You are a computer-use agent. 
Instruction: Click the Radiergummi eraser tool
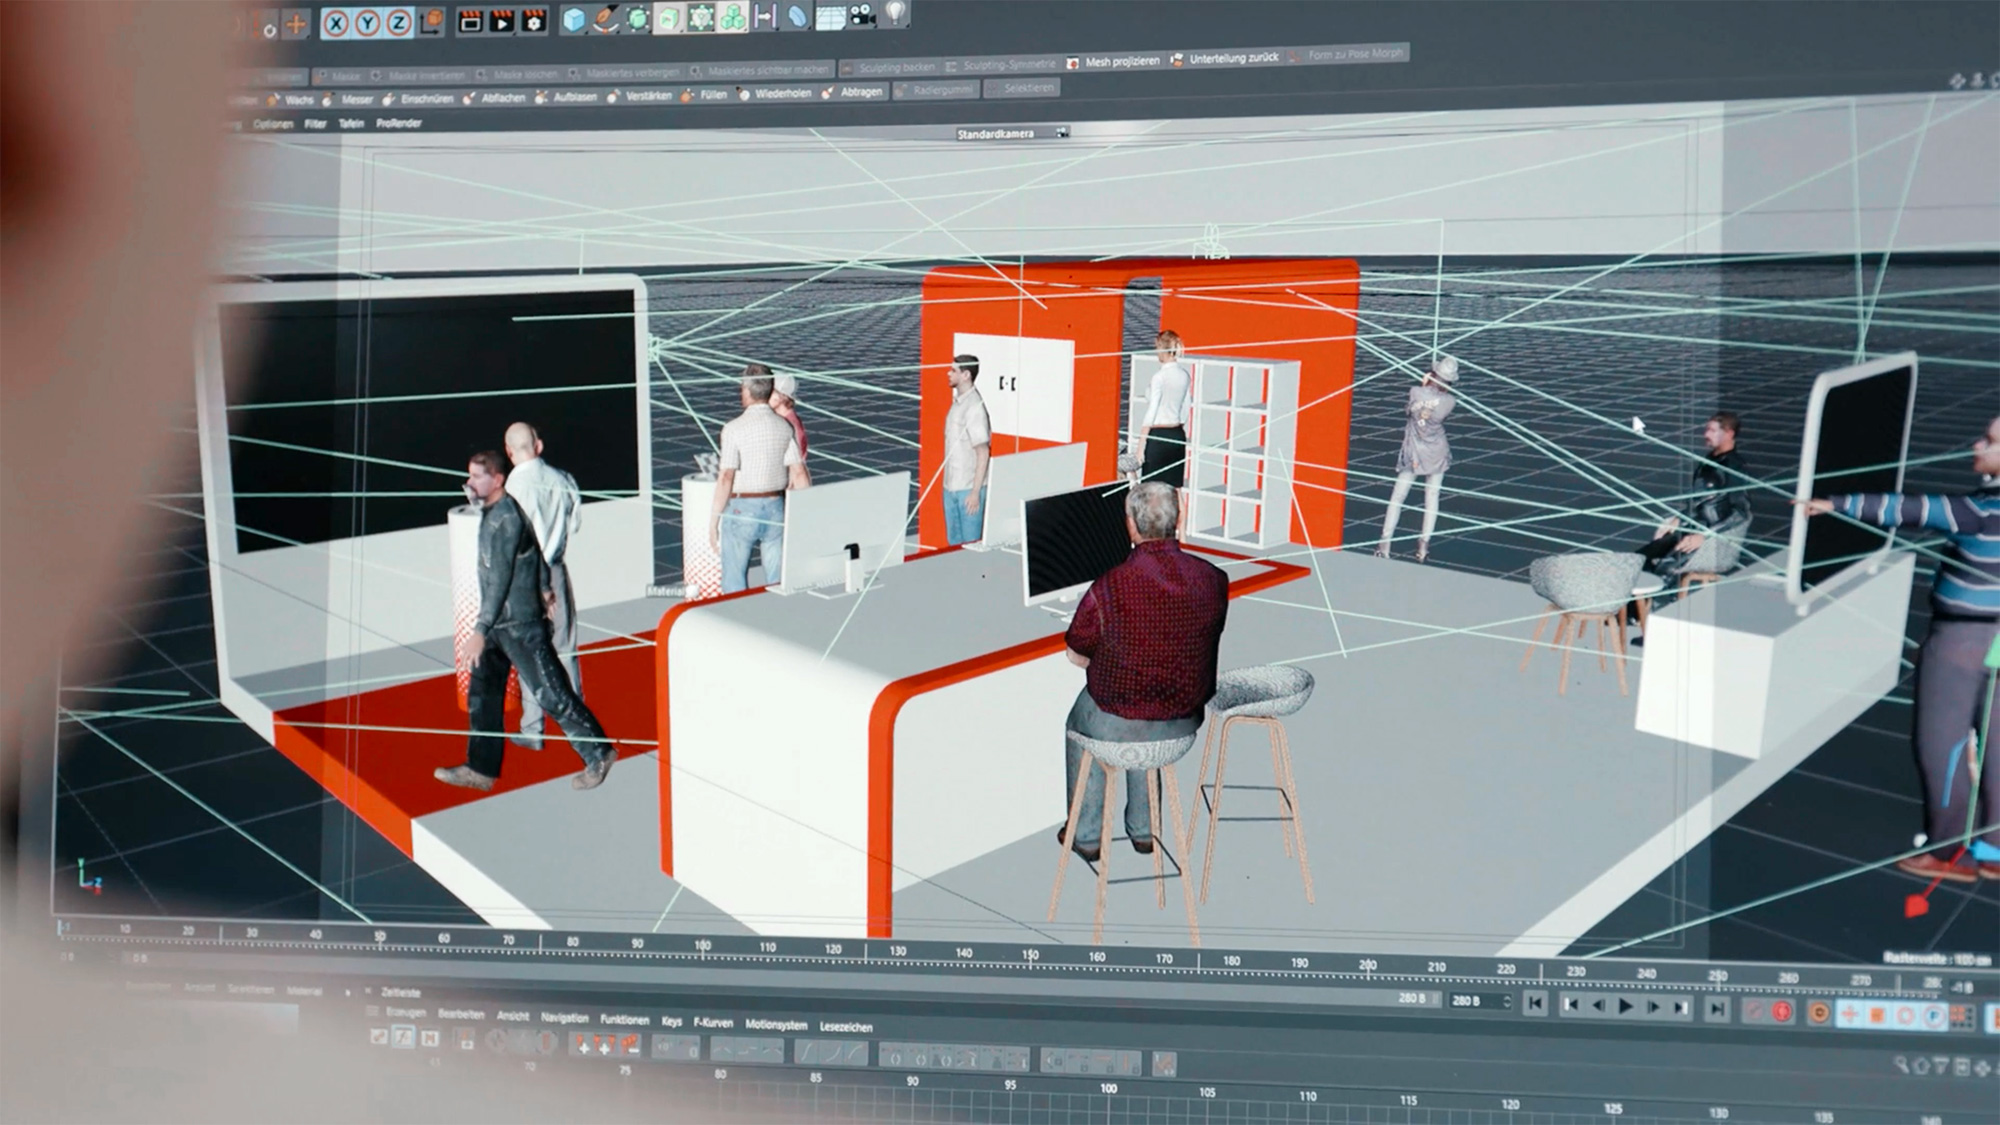(934, 90)
